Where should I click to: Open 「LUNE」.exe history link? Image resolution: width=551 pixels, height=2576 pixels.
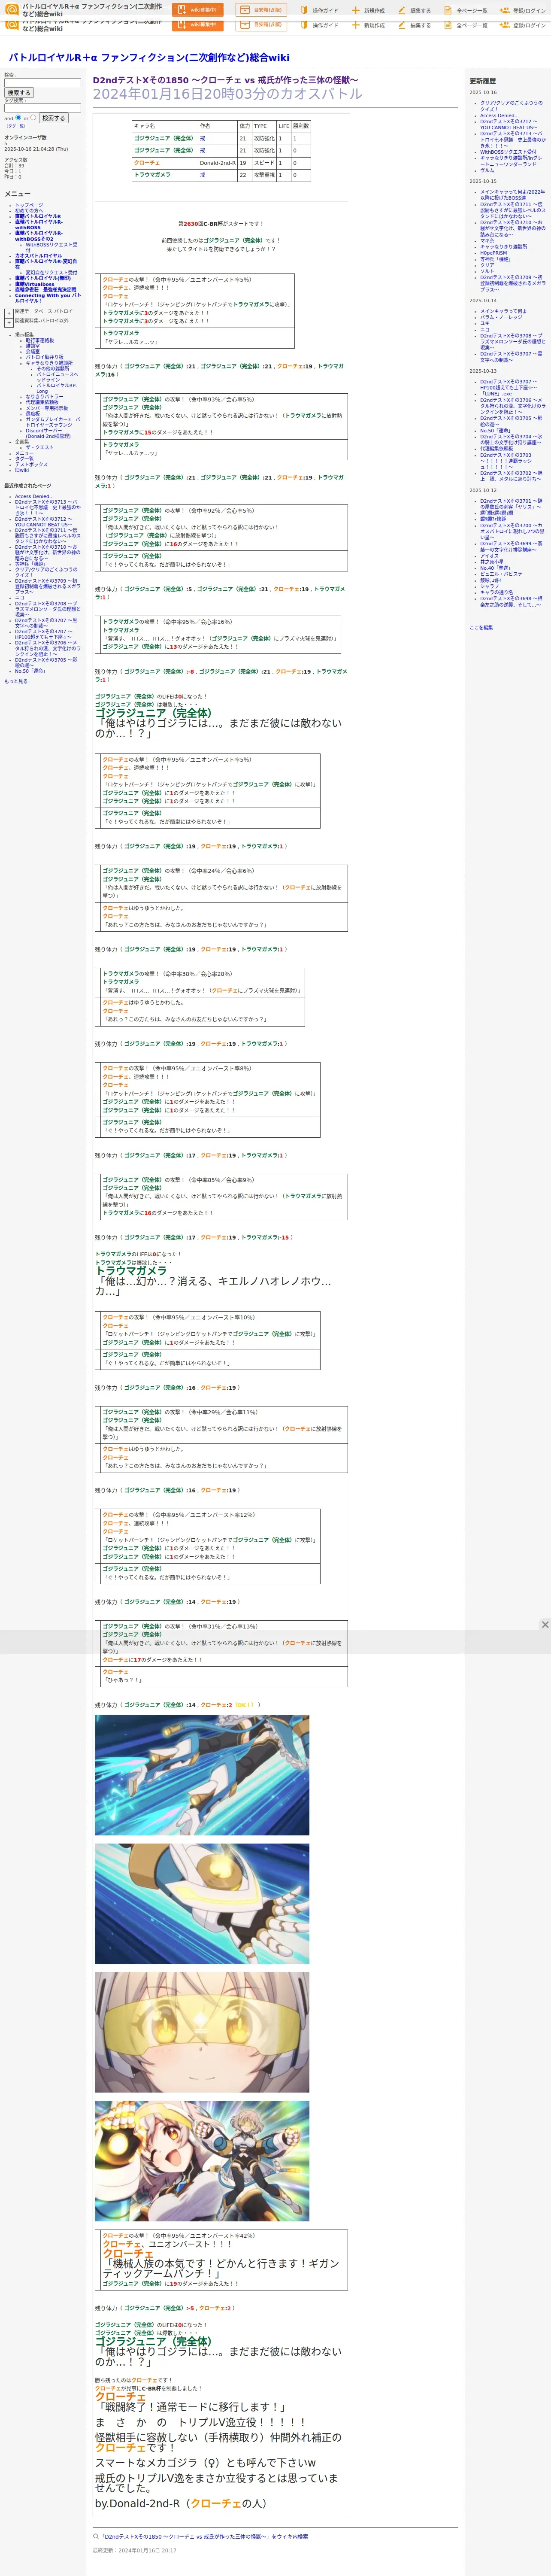(x=496, y=394)
